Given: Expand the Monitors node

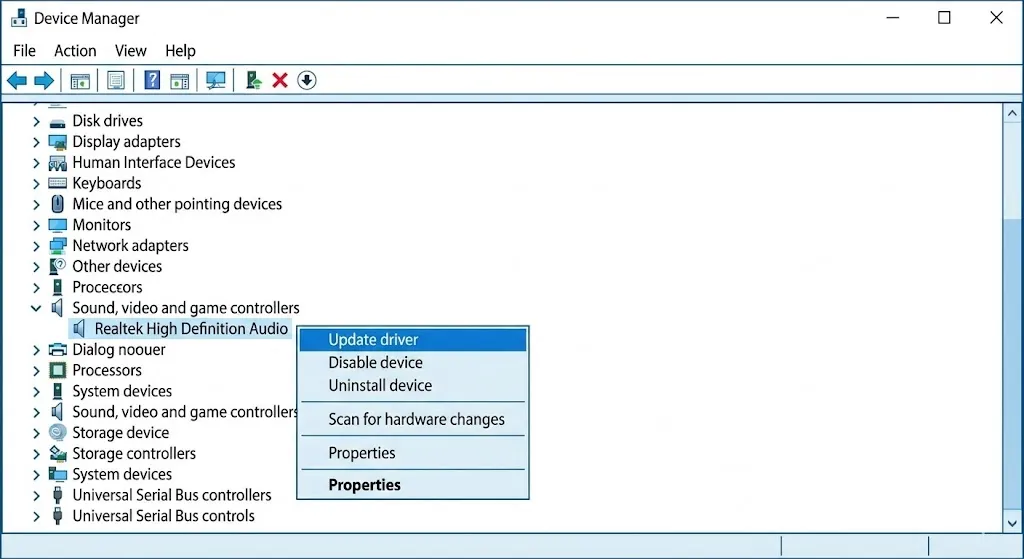Looking at the screenshot, I should coord(37,225).
